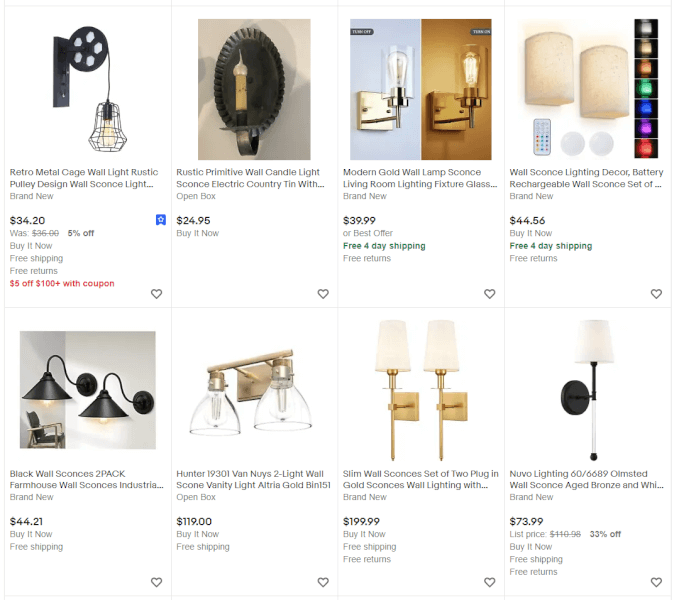Watch the Hunter Van Nuys vanity light
The height and width of the screenshot is (600, 674).
pyautogui.click(x=323, y=582)
